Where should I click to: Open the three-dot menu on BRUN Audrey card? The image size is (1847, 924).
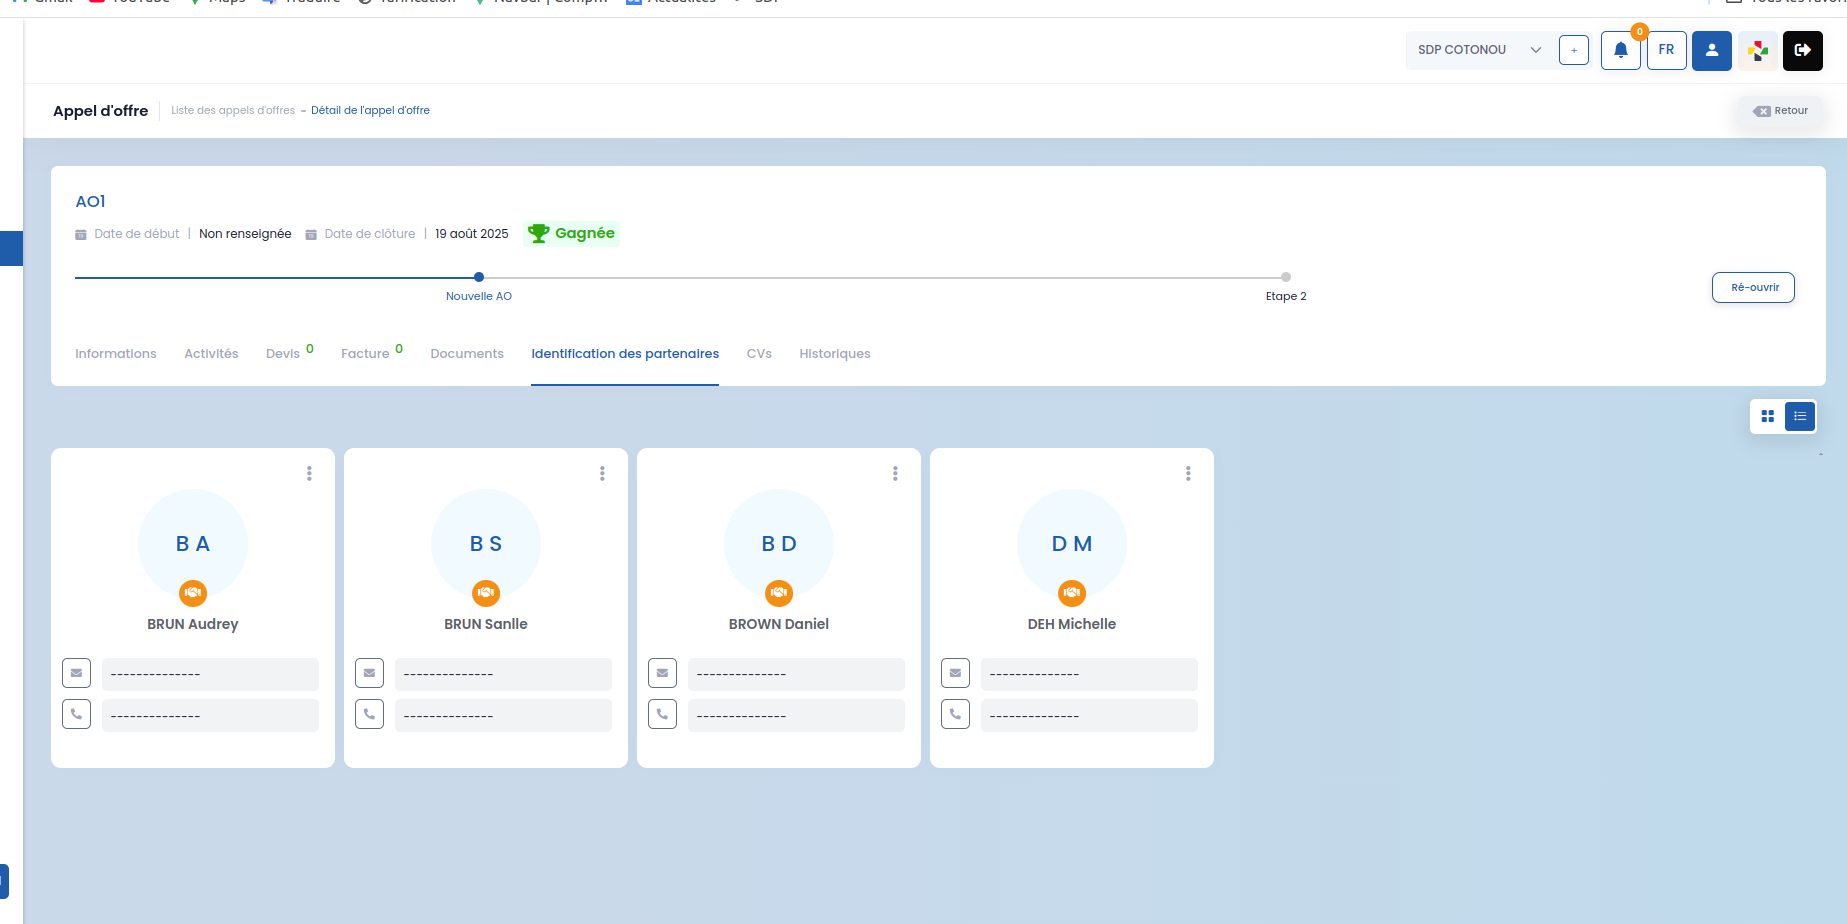click(x=309, y=473)
